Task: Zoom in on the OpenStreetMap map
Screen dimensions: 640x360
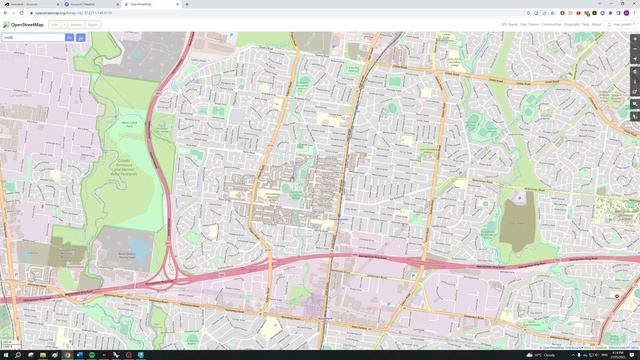Action: 635,39
